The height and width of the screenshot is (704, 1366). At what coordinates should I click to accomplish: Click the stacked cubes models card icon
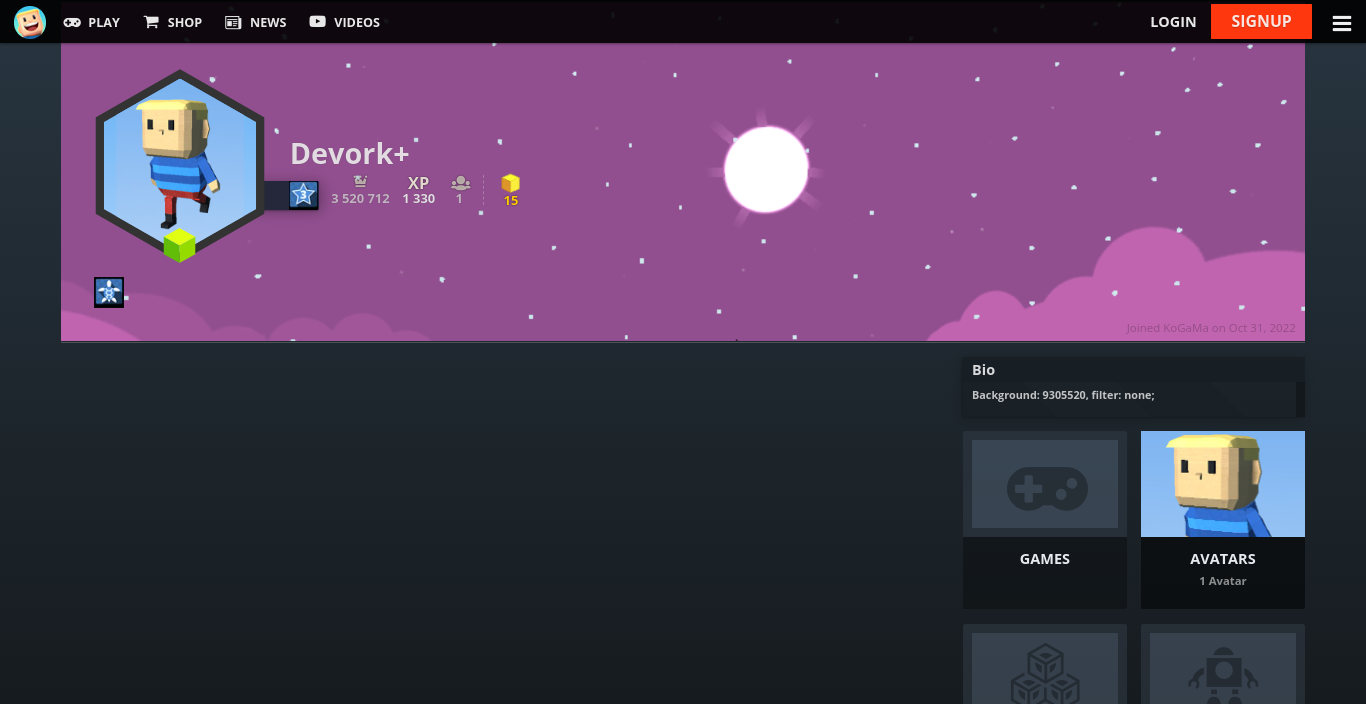[x=1045, y=673]
